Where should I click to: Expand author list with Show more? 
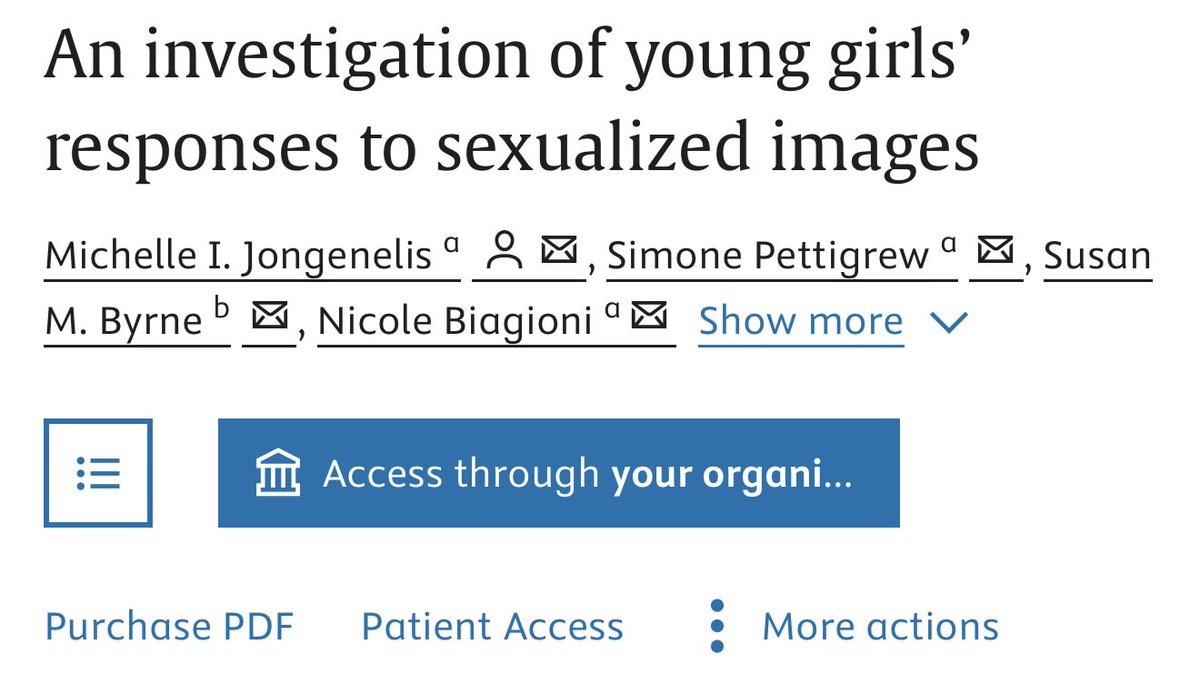pyautogui.click(x=801, y=322)
